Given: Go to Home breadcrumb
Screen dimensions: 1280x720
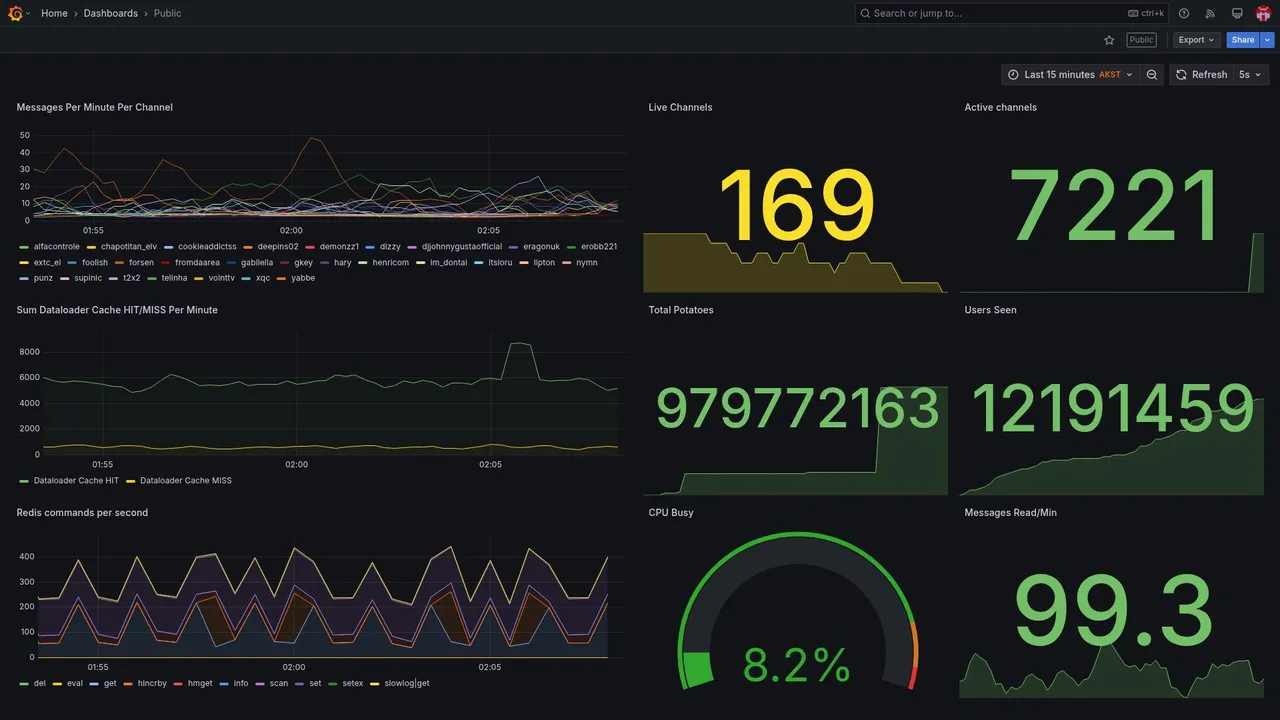Looking at the screenshot, I should click(54, 13).
